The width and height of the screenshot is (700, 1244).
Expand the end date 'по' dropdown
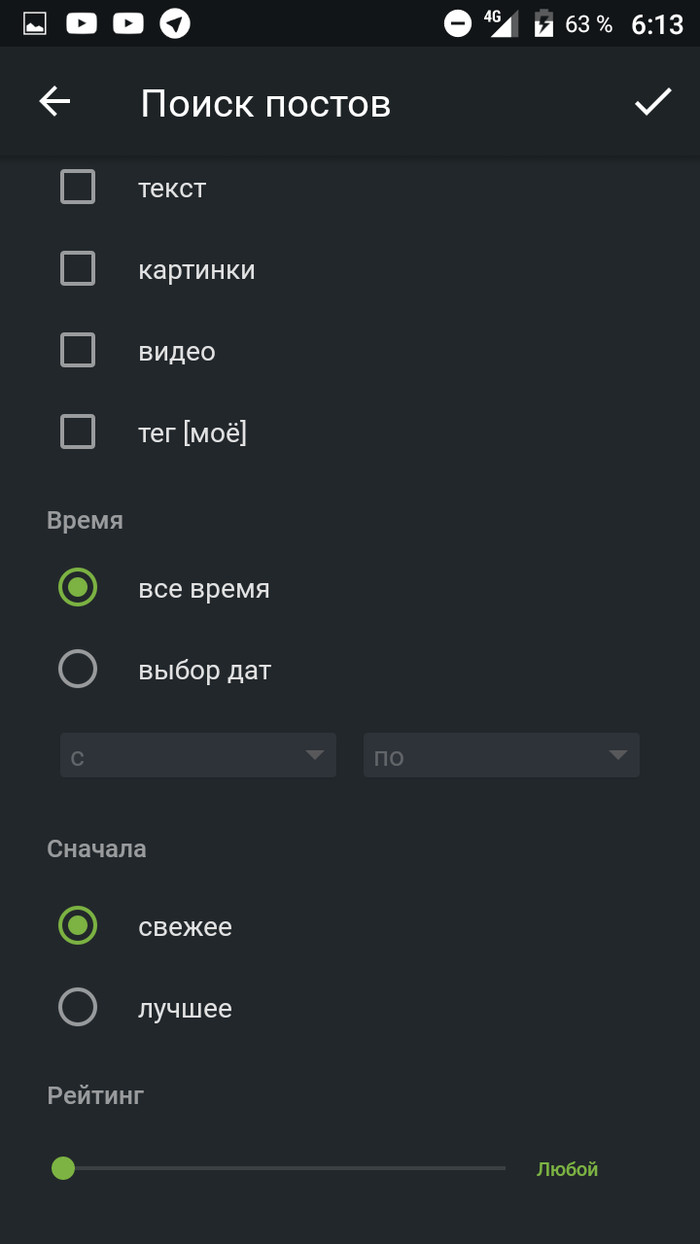(501, 756)
